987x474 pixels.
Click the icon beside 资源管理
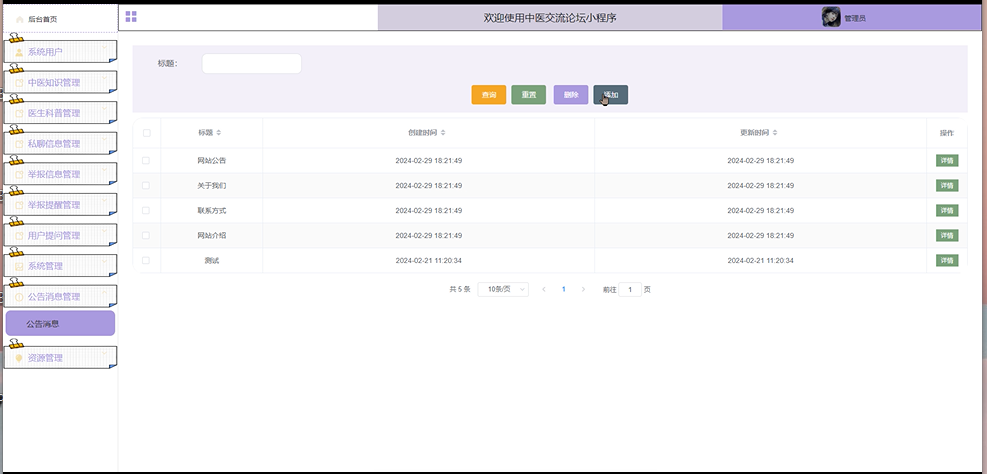click(19, 358)
